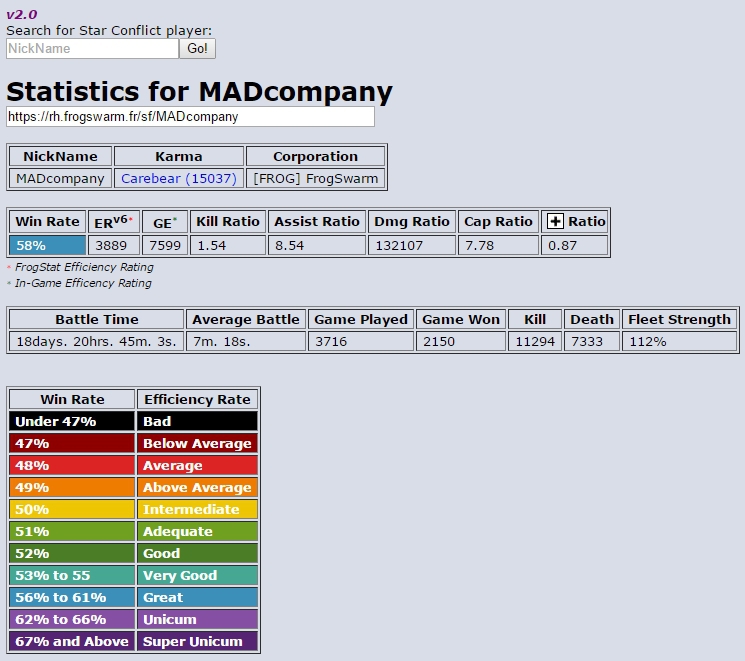The width and height of the screenshot is (745, 661).
Task: Click the Dmg Ratio header
Action: click(x=412, y=221)
